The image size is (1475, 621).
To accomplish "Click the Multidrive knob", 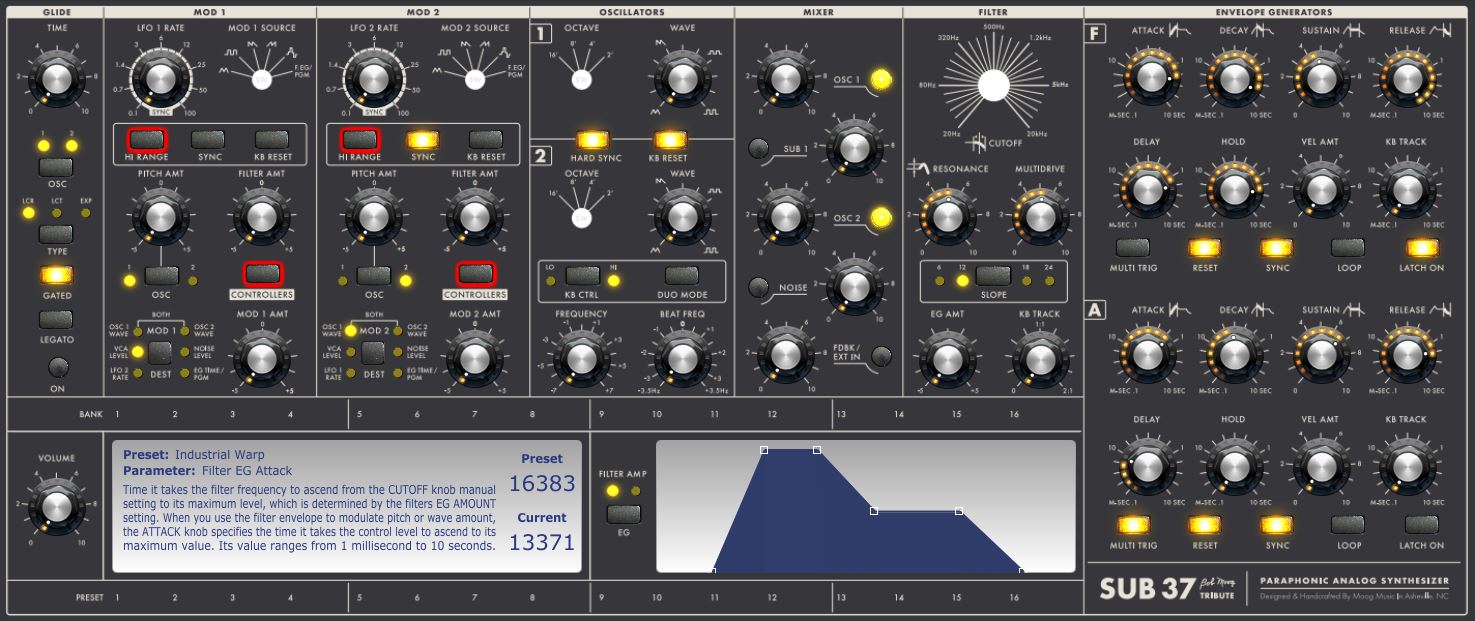I will 1040,213.
